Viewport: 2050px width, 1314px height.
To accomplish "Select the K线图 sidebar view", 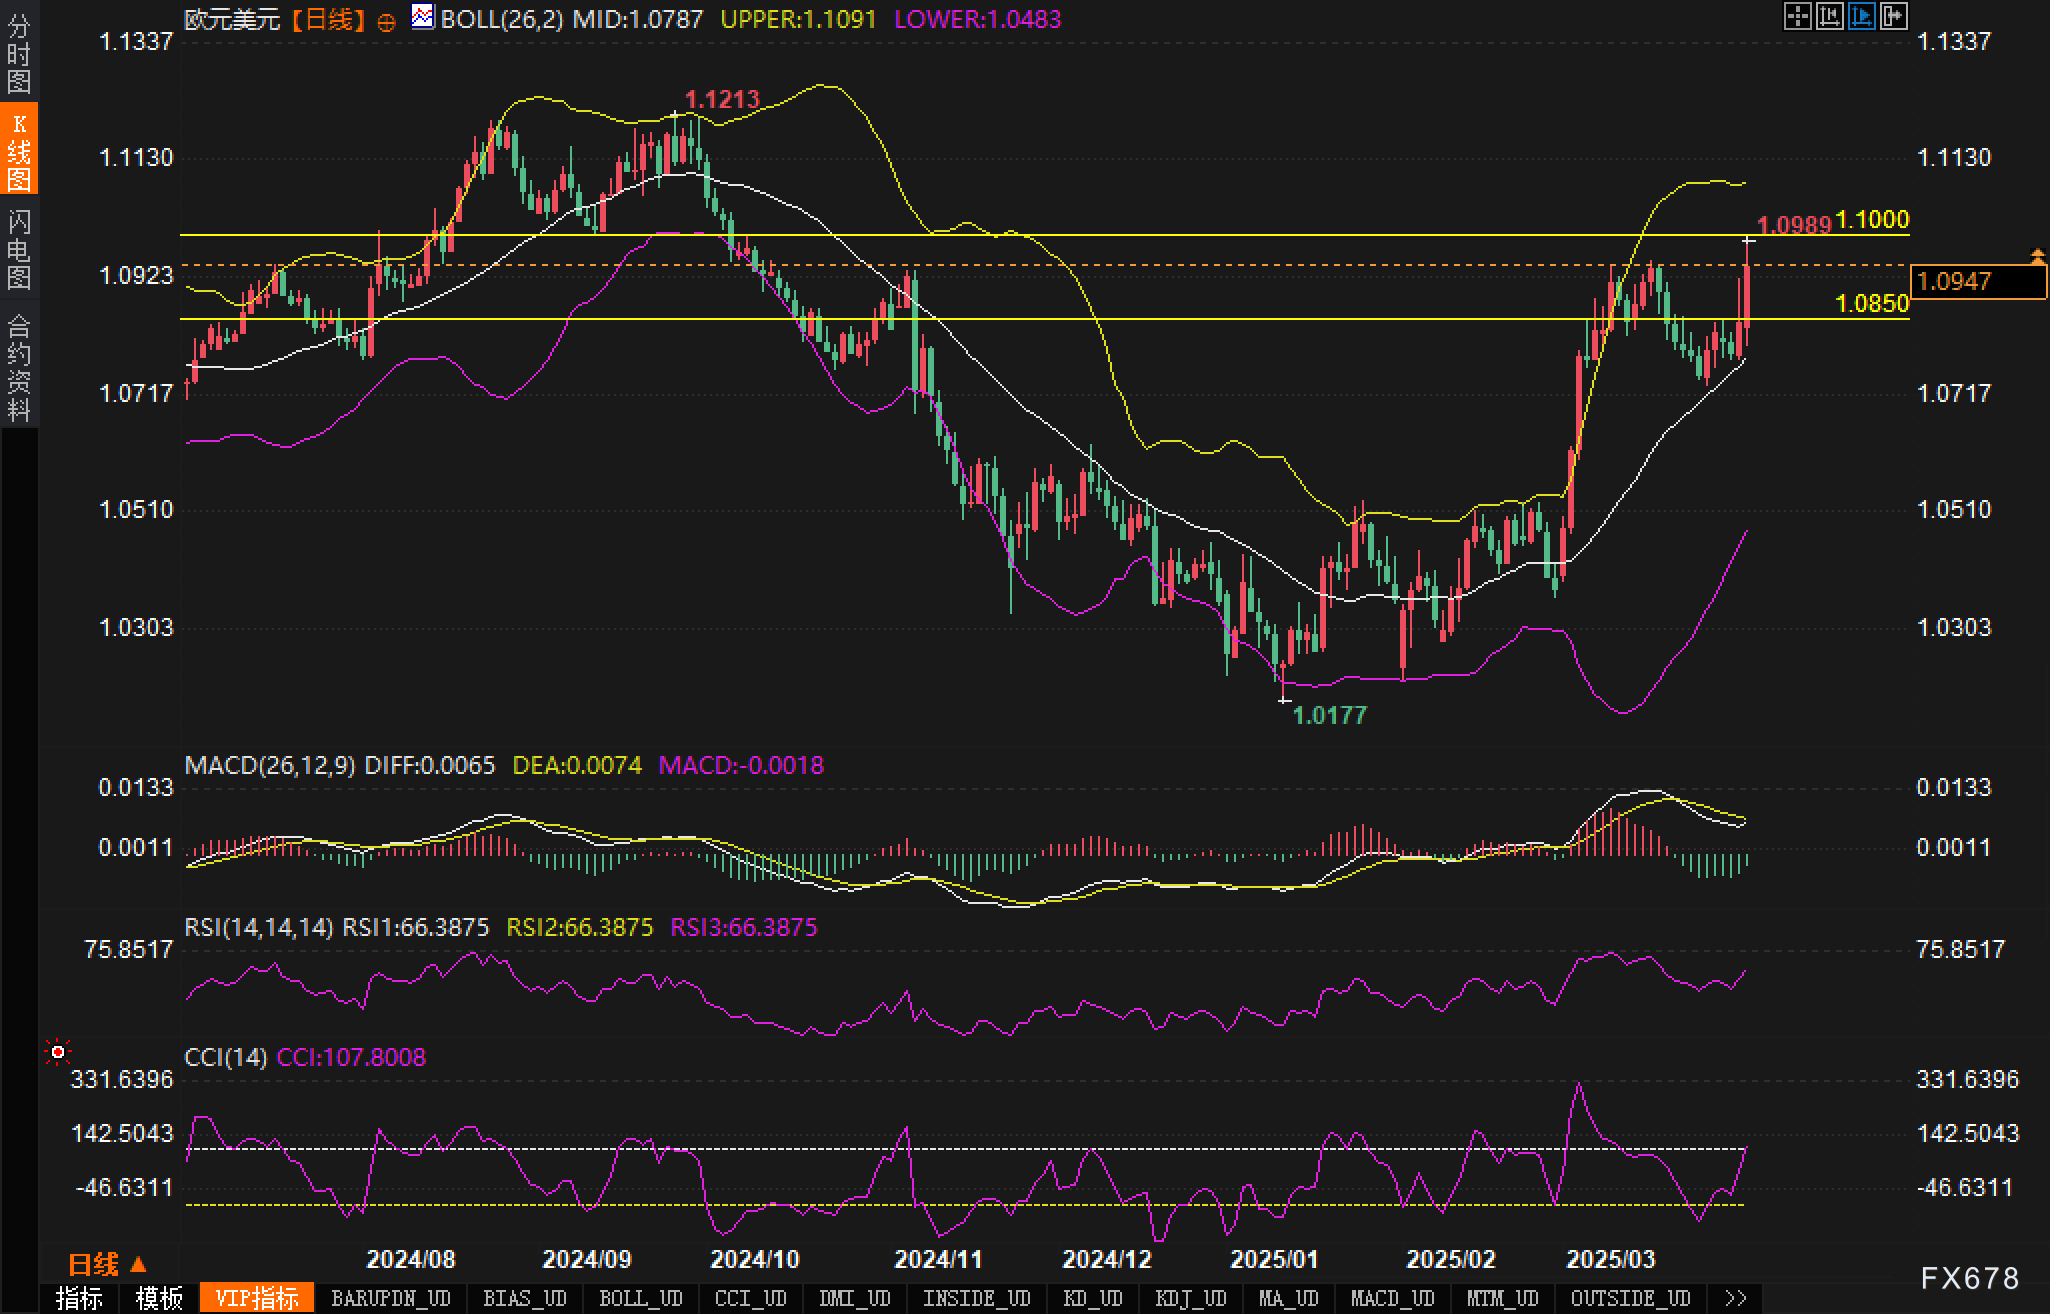I will coord(19,150).
